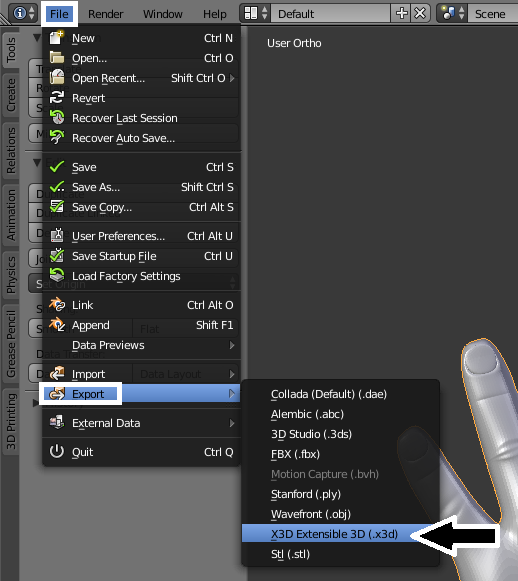Click the Load Factory Settings icon
The image size is (518, 581).
click(x=57, y=276)
